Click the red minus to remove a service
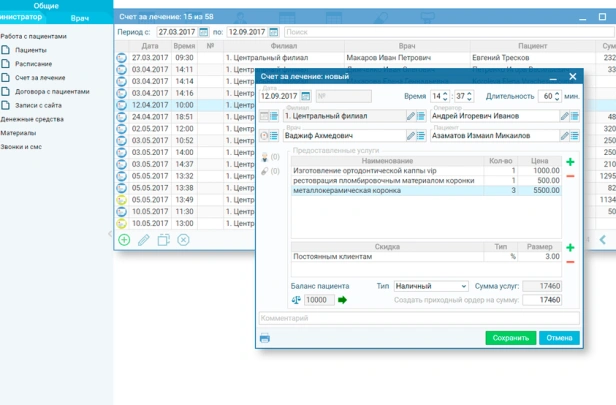Screen dimensions: 616x405 click(571, 177)
